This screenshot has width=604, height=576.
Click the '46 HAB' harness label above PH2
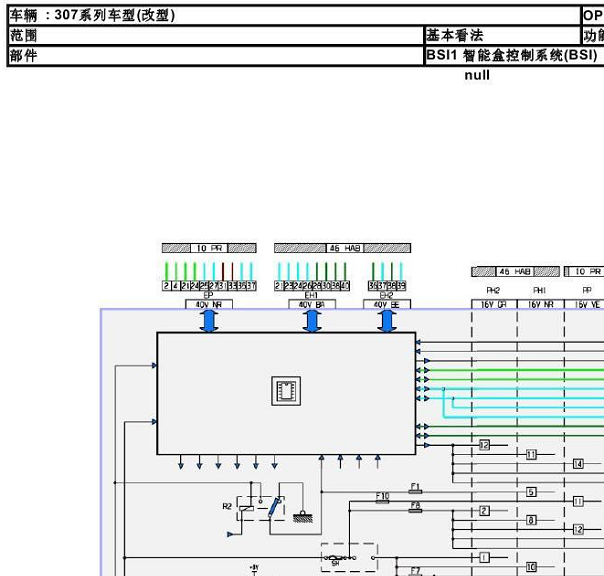pyautogui.click(x=515, y=272)
